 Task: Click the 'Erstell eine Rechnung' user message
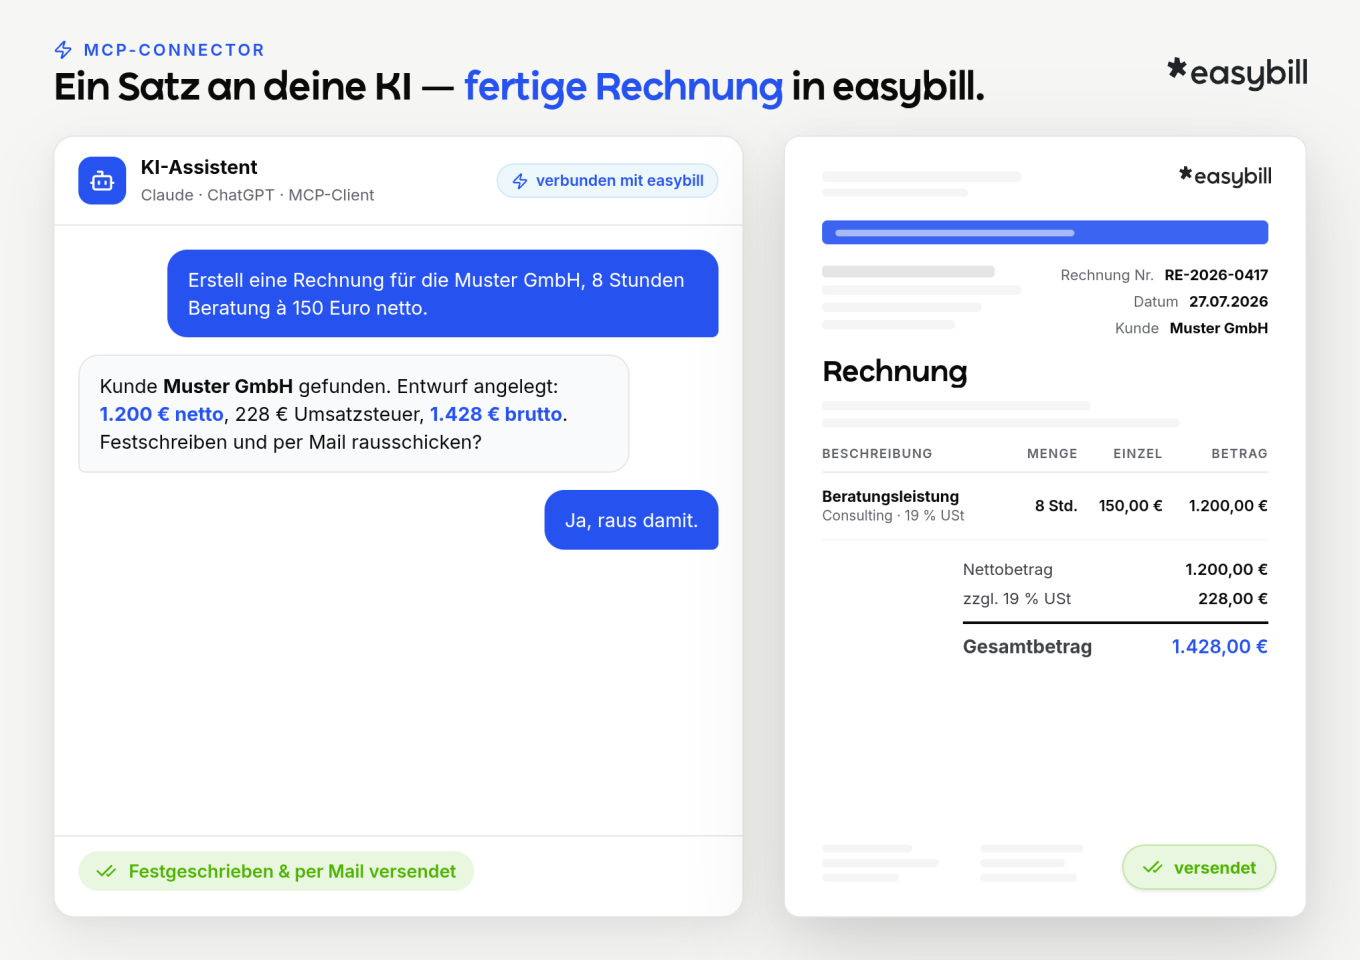pyautogui.click(x=443, y=294)
